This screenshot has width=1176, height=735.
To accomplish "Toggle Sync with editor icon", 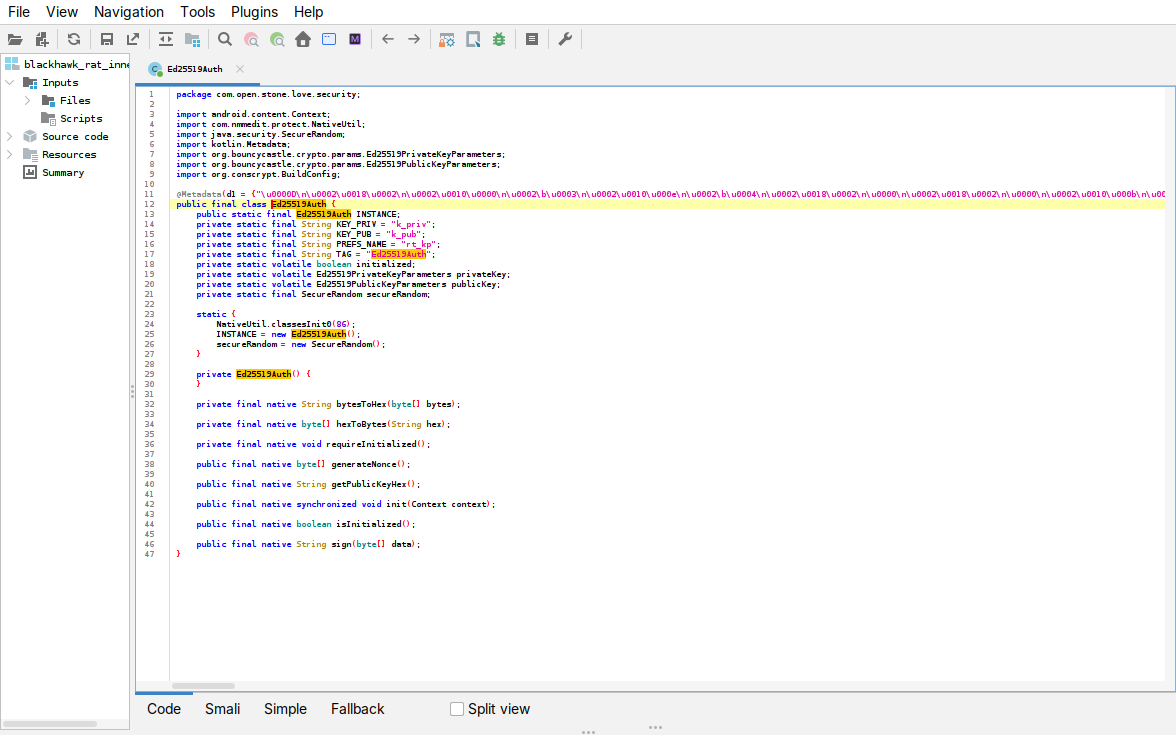I will (166, 40).
